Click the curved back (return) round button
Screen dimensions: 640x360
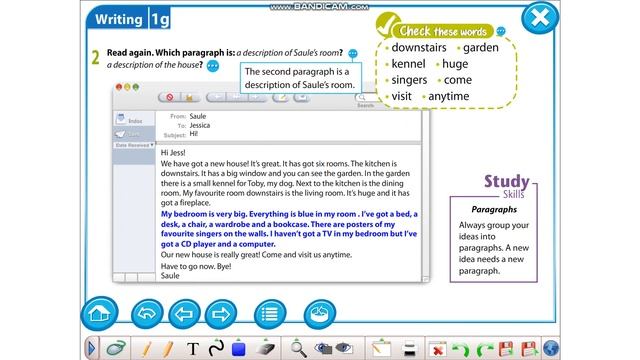tap(147, 314)
